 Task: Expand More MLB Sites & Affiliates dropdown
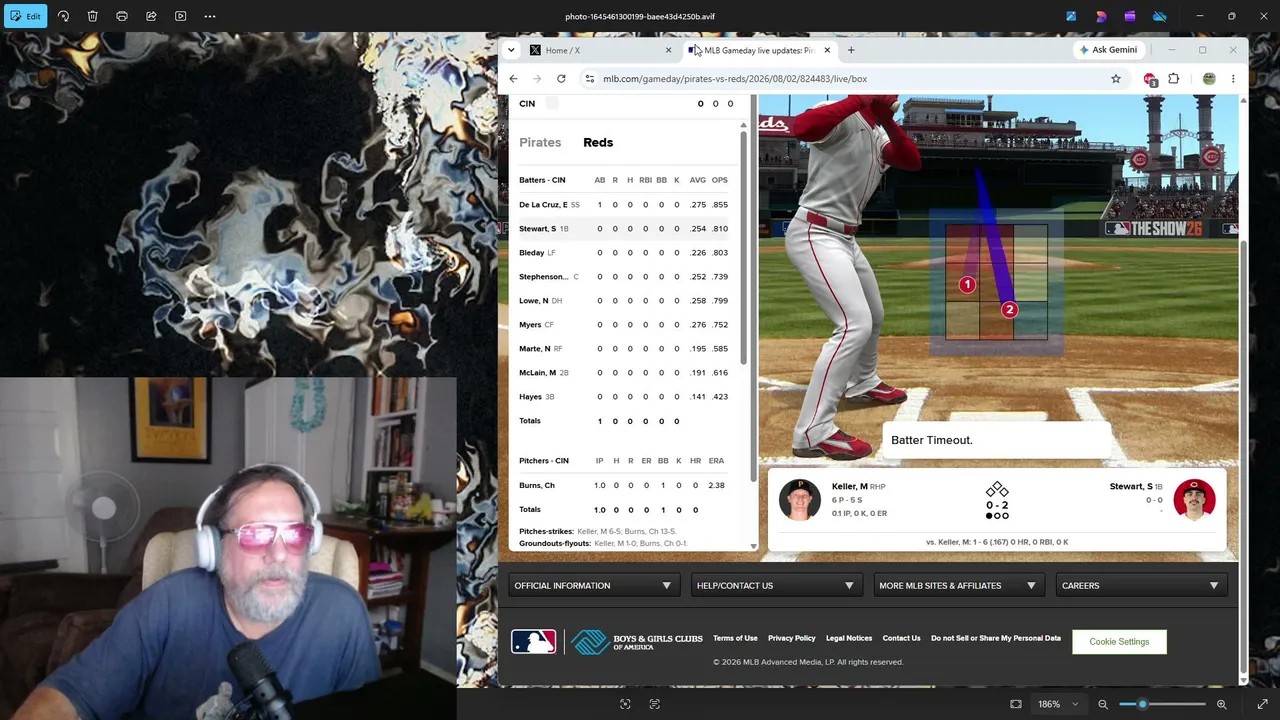coord(957,586)
